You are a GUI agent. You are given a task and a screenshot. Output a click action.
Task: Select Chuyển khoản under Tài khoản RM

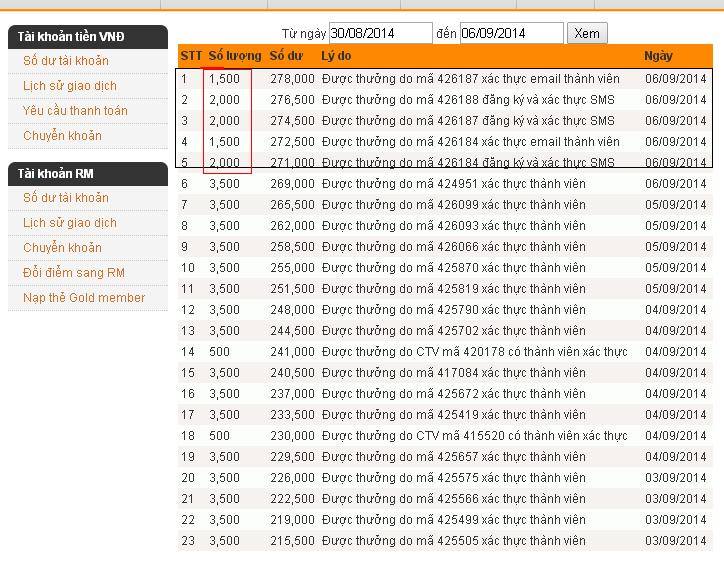62,248
